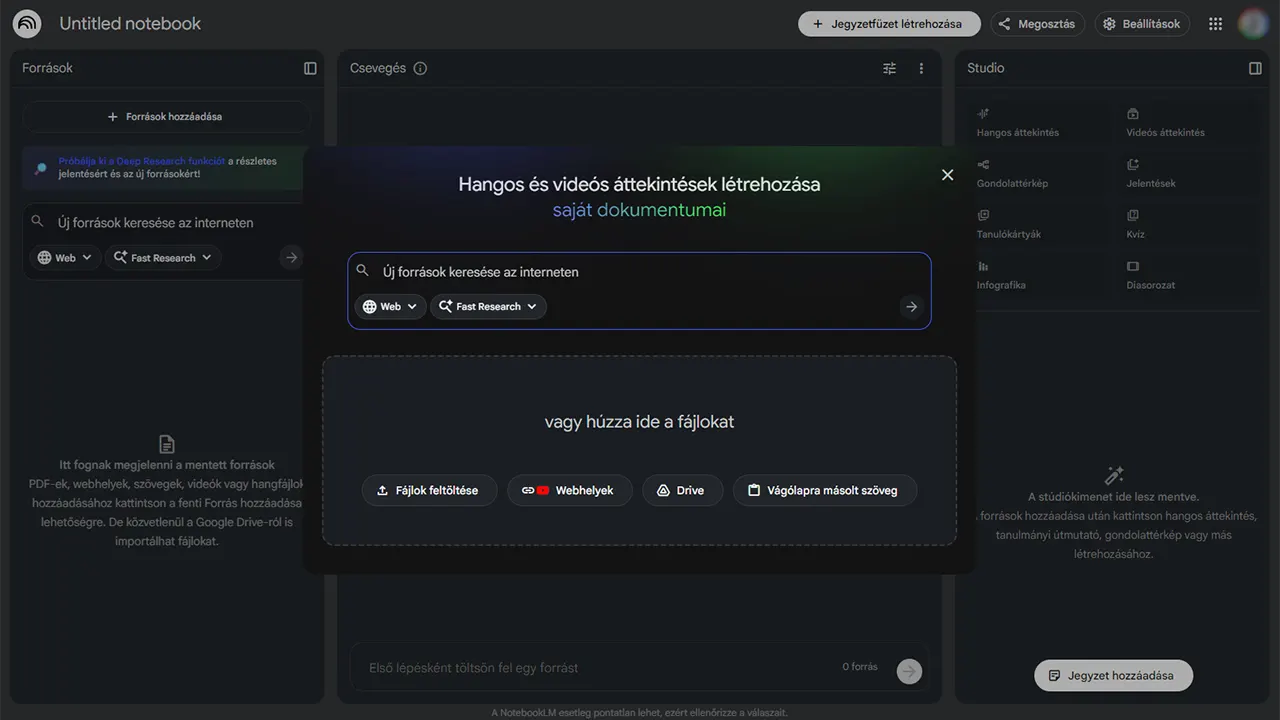Click the Csevegés info icon
The image size is (1280, 720).
[x=420, y=68]
